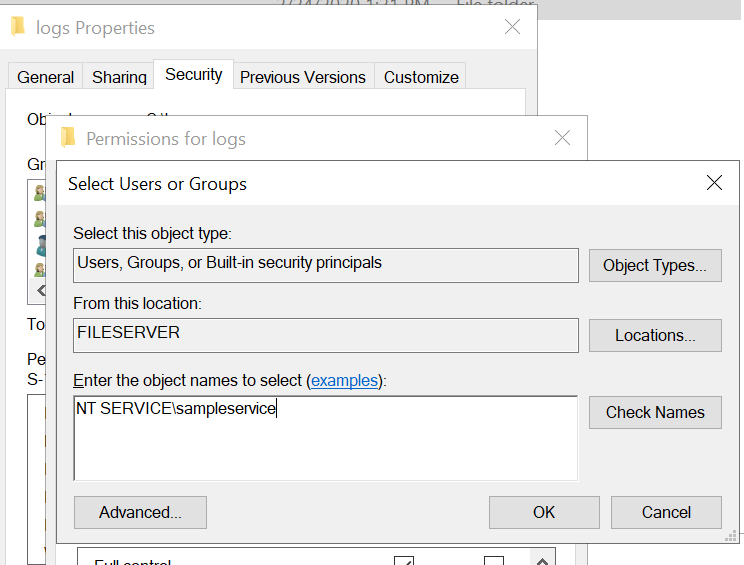The height and width of the screenshot is (565, 744).
Task: Select the Customize tab
Action: pyautogui.click(x=421, y=77)
